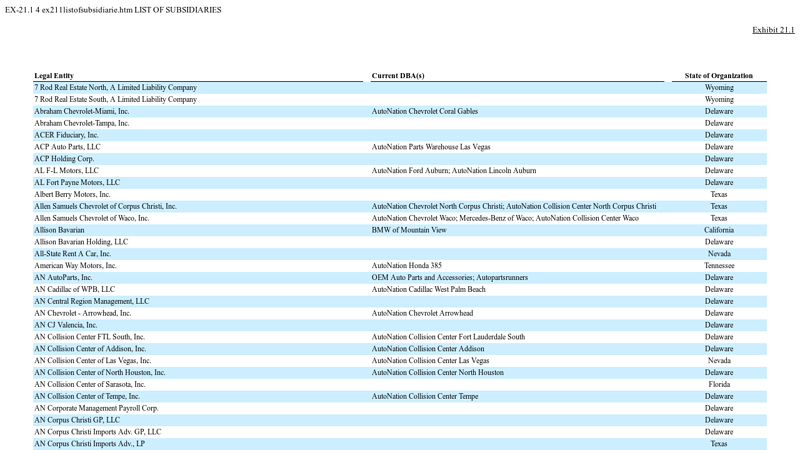
Task: Click the Exhibit 21.1 link
Action: pos(773,30)
